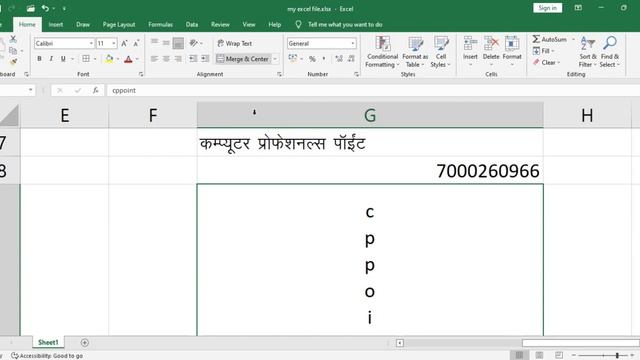Viewport: 640px width, 360px height.
Task: Click the Sign in button
Action: (547, 8)
